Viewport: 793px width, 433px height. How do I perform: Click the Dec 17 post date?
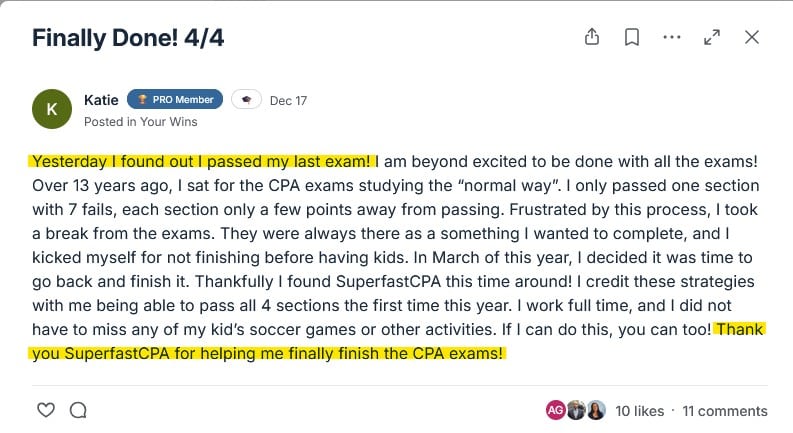[x=288, y=100]
